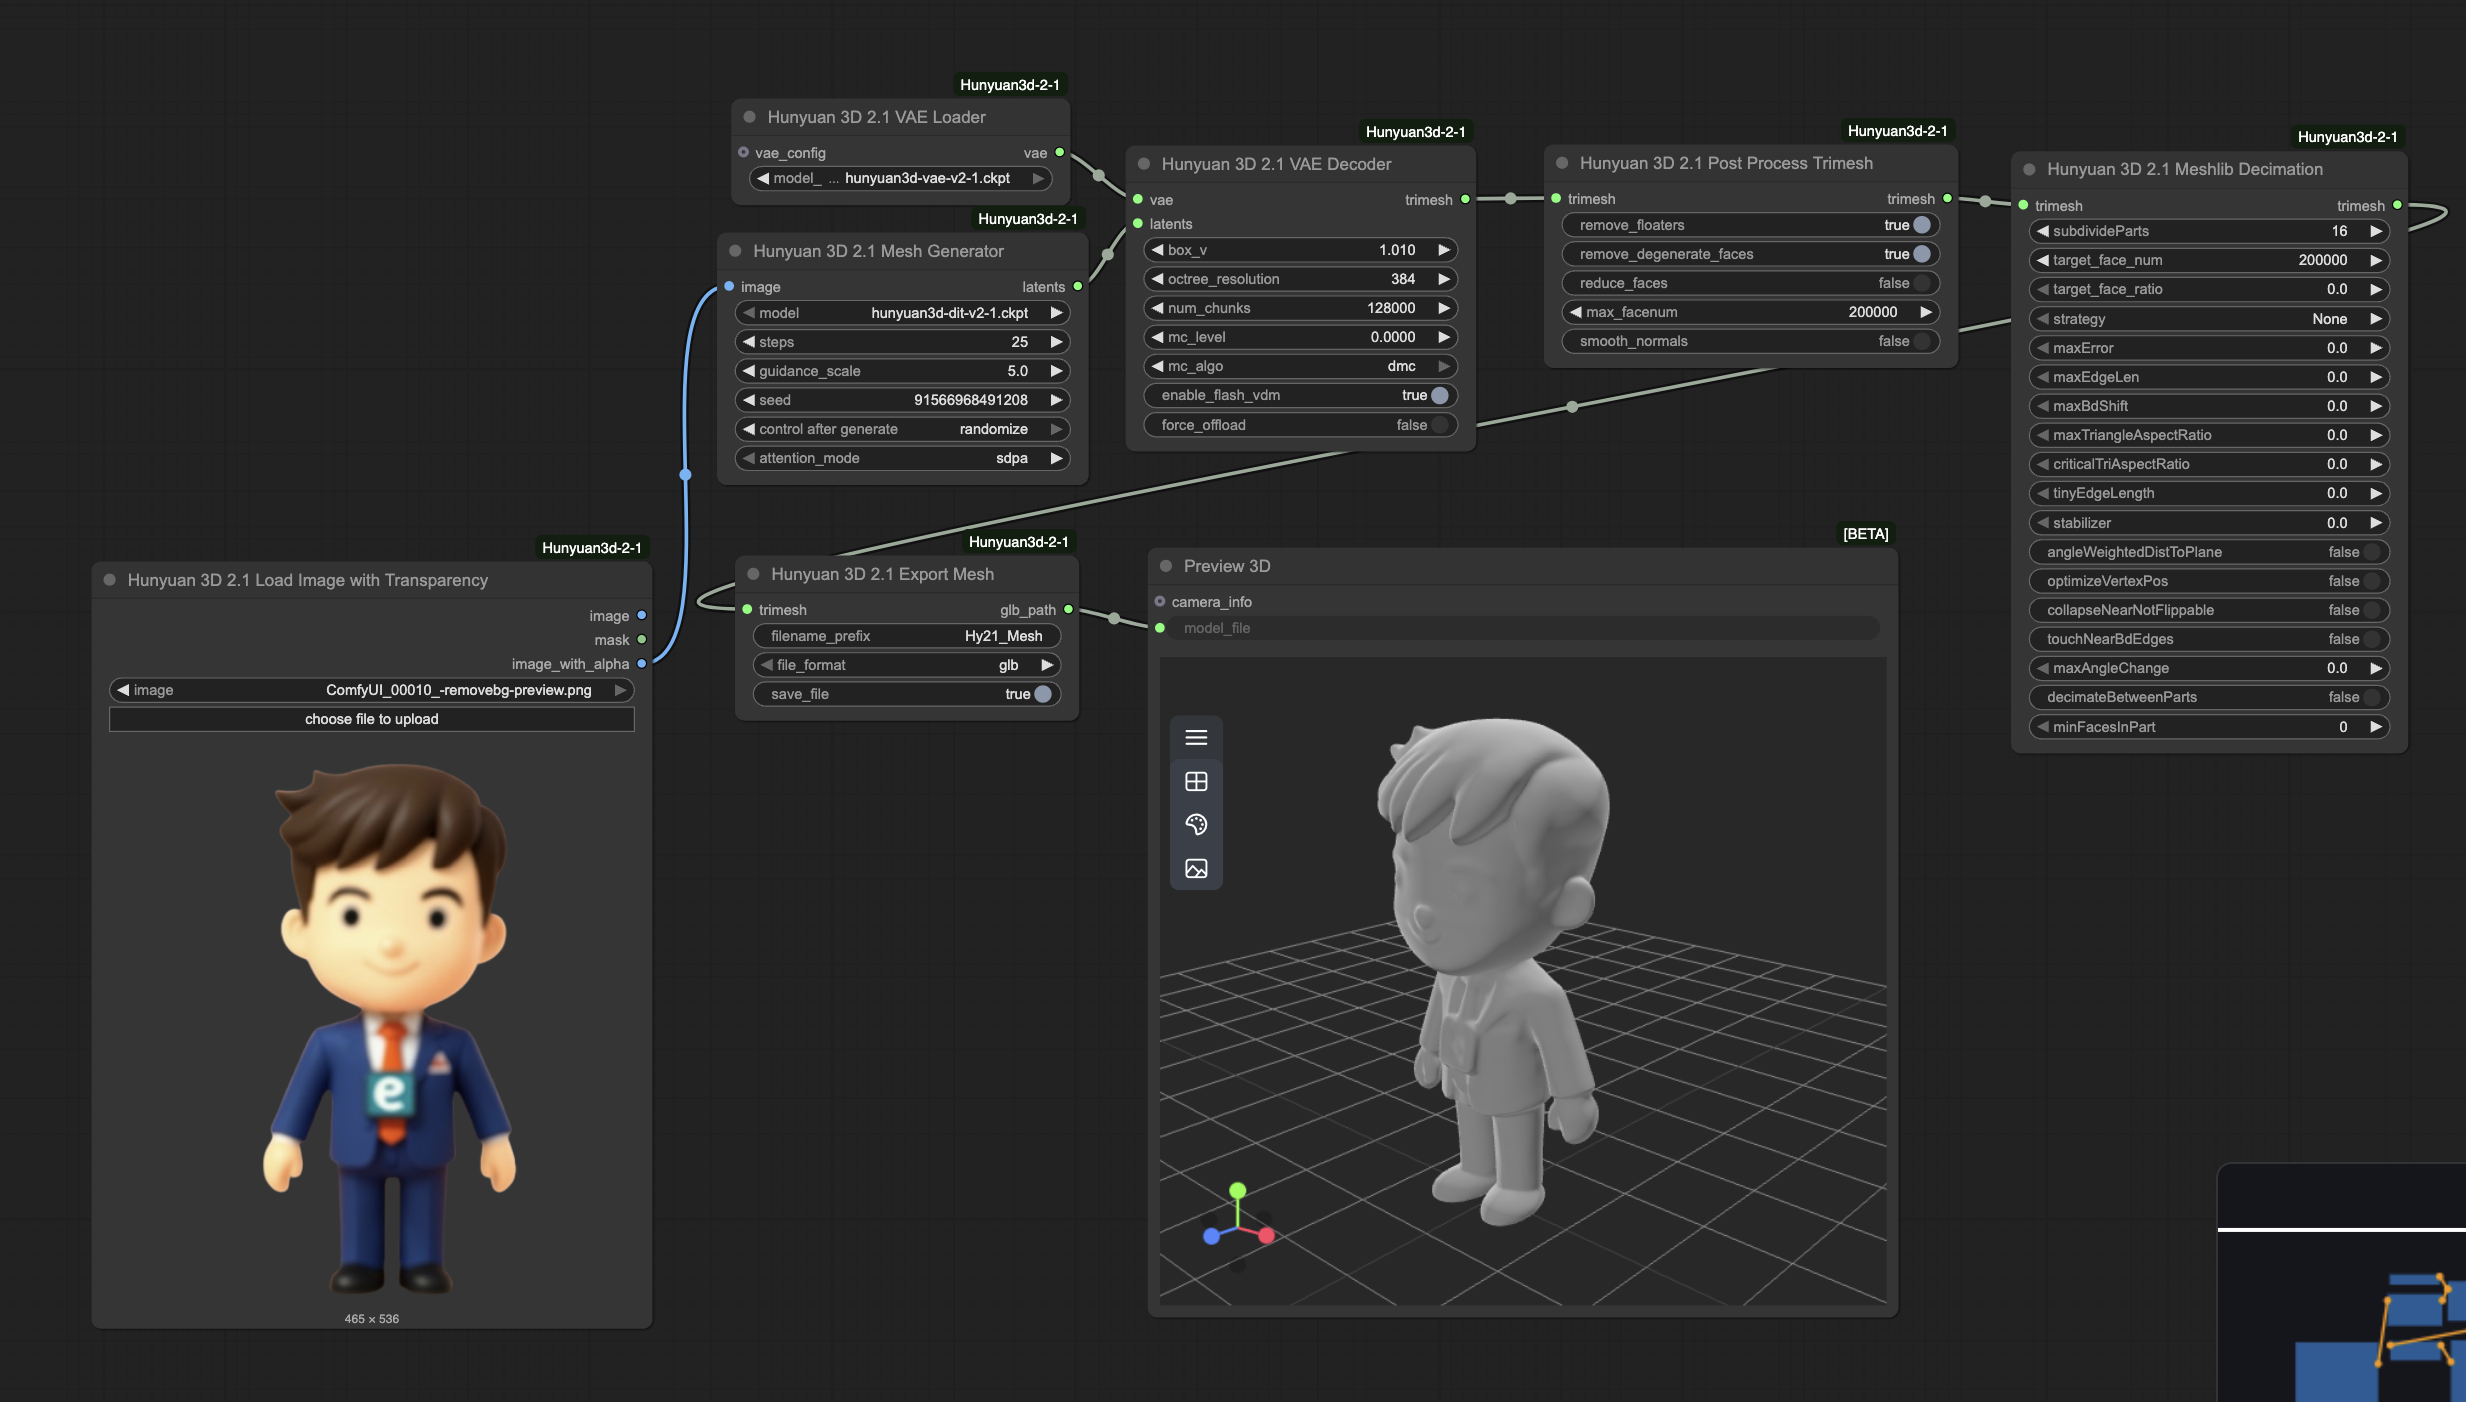Click the filename_prefix Hy21_Mesh field
2466x1402 pixels.
coord(907,636)
